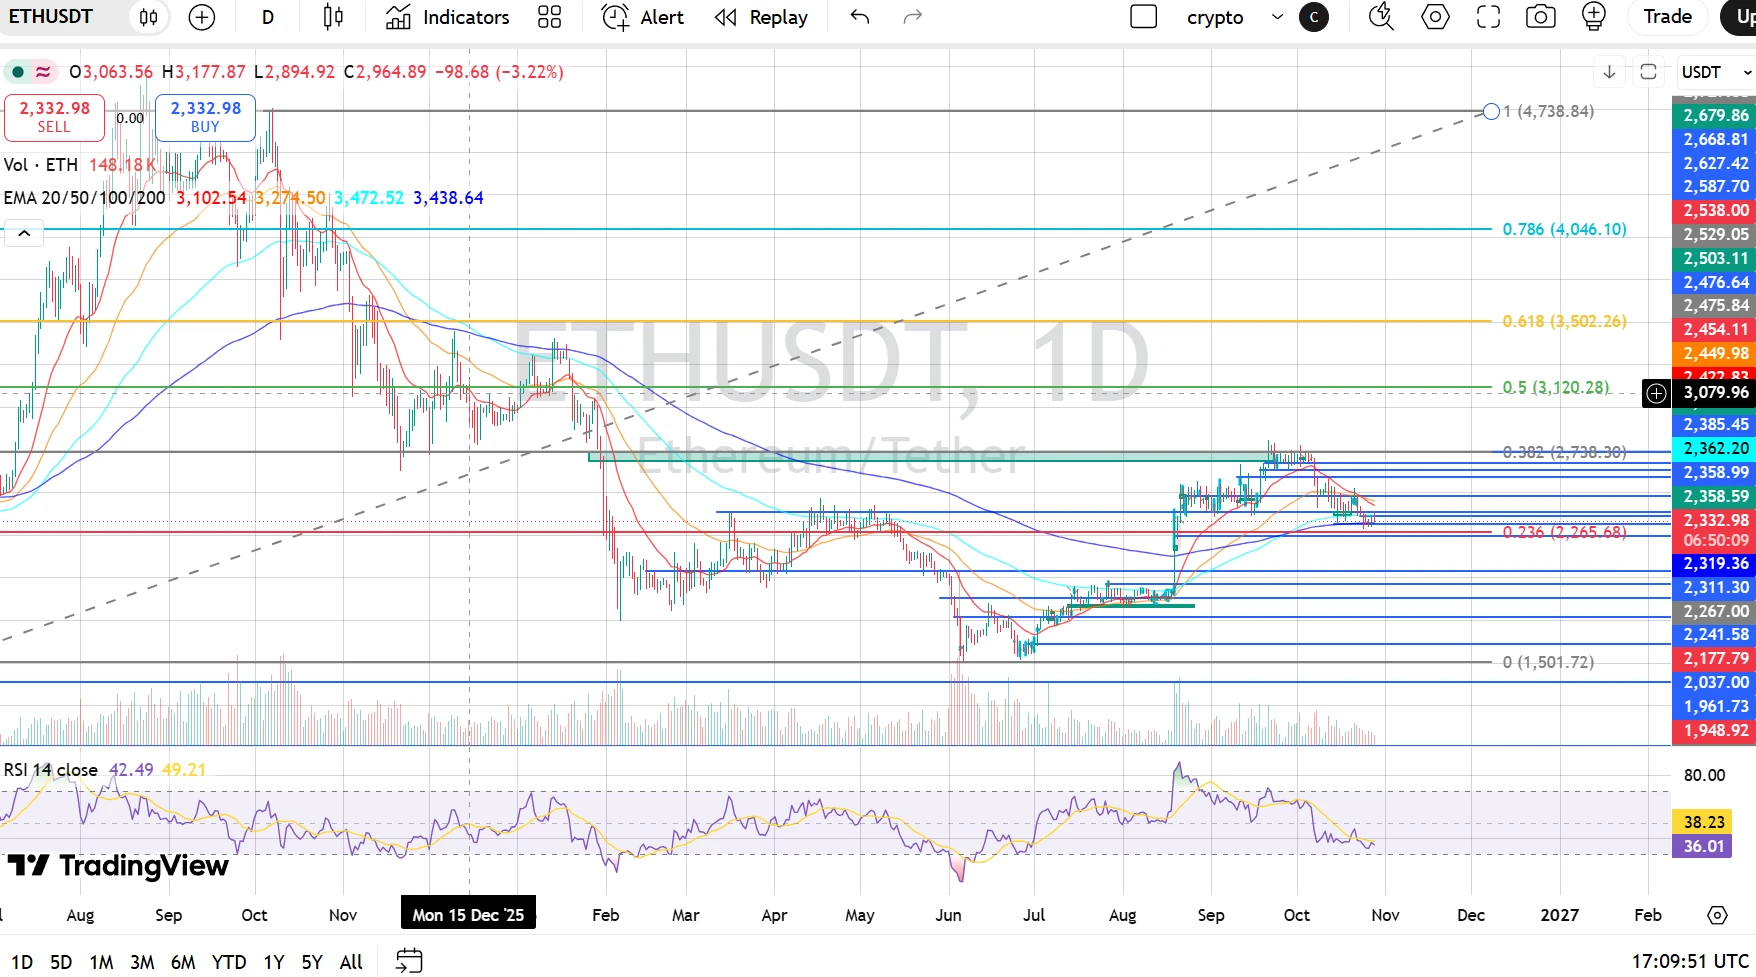Open the indicator templates grid
This screenshot has width=1756, height=977.
tap(550, 17)
